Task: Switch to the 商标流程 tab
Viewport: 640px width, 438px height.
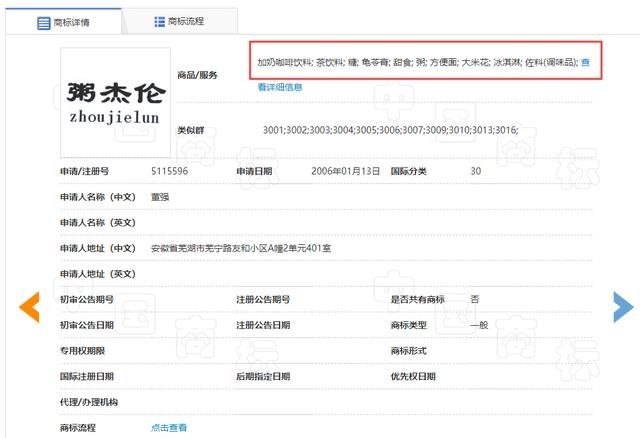Action: click(x=180, y=21)
